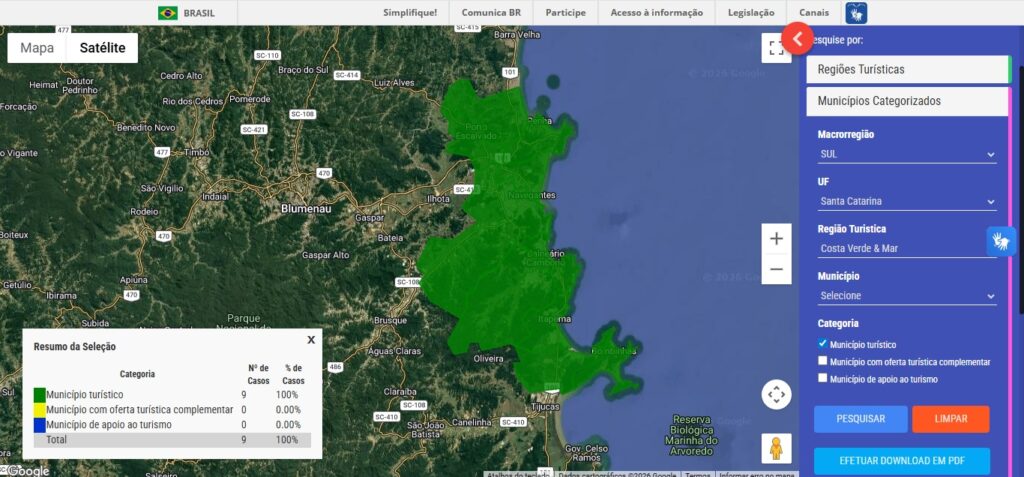Open the Município Selecione dropdown
The image size is (1024, 477).
(x=907, y=295)
